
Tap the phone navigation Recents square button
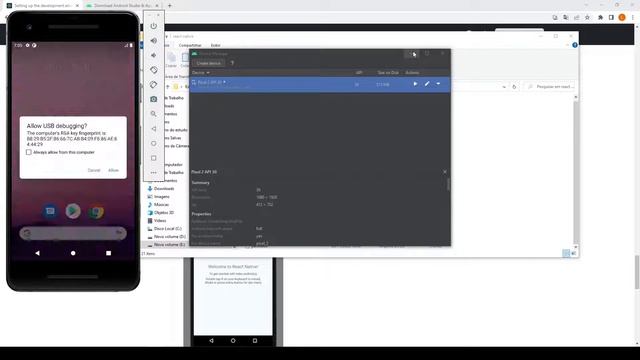pos(109,253)
